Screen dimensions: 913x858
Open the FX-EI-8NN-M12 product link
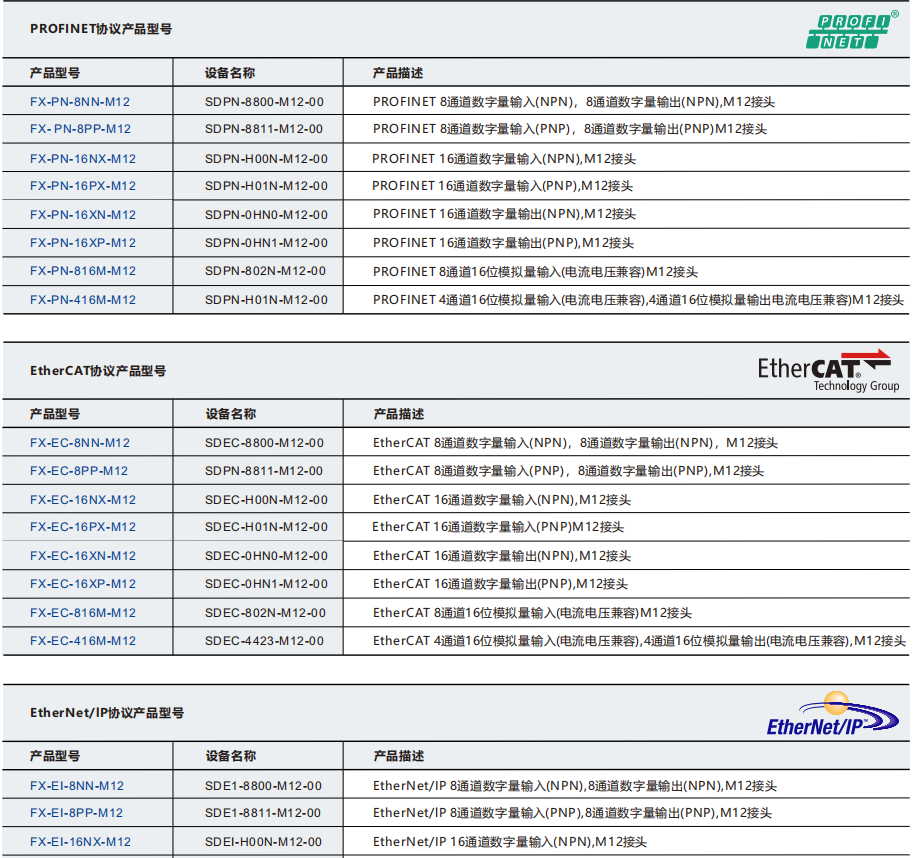pyautogui.click(x=77, y=786)
